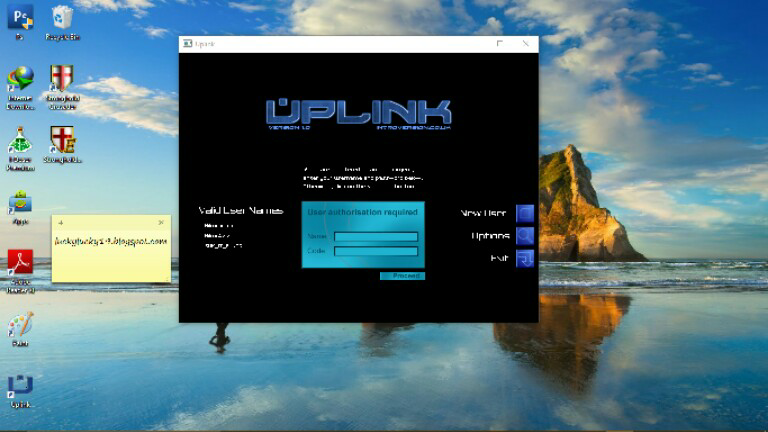This screenshot has height=432, width=768.
Task: Click the Valid User Names heading
Action: (240, 211)
